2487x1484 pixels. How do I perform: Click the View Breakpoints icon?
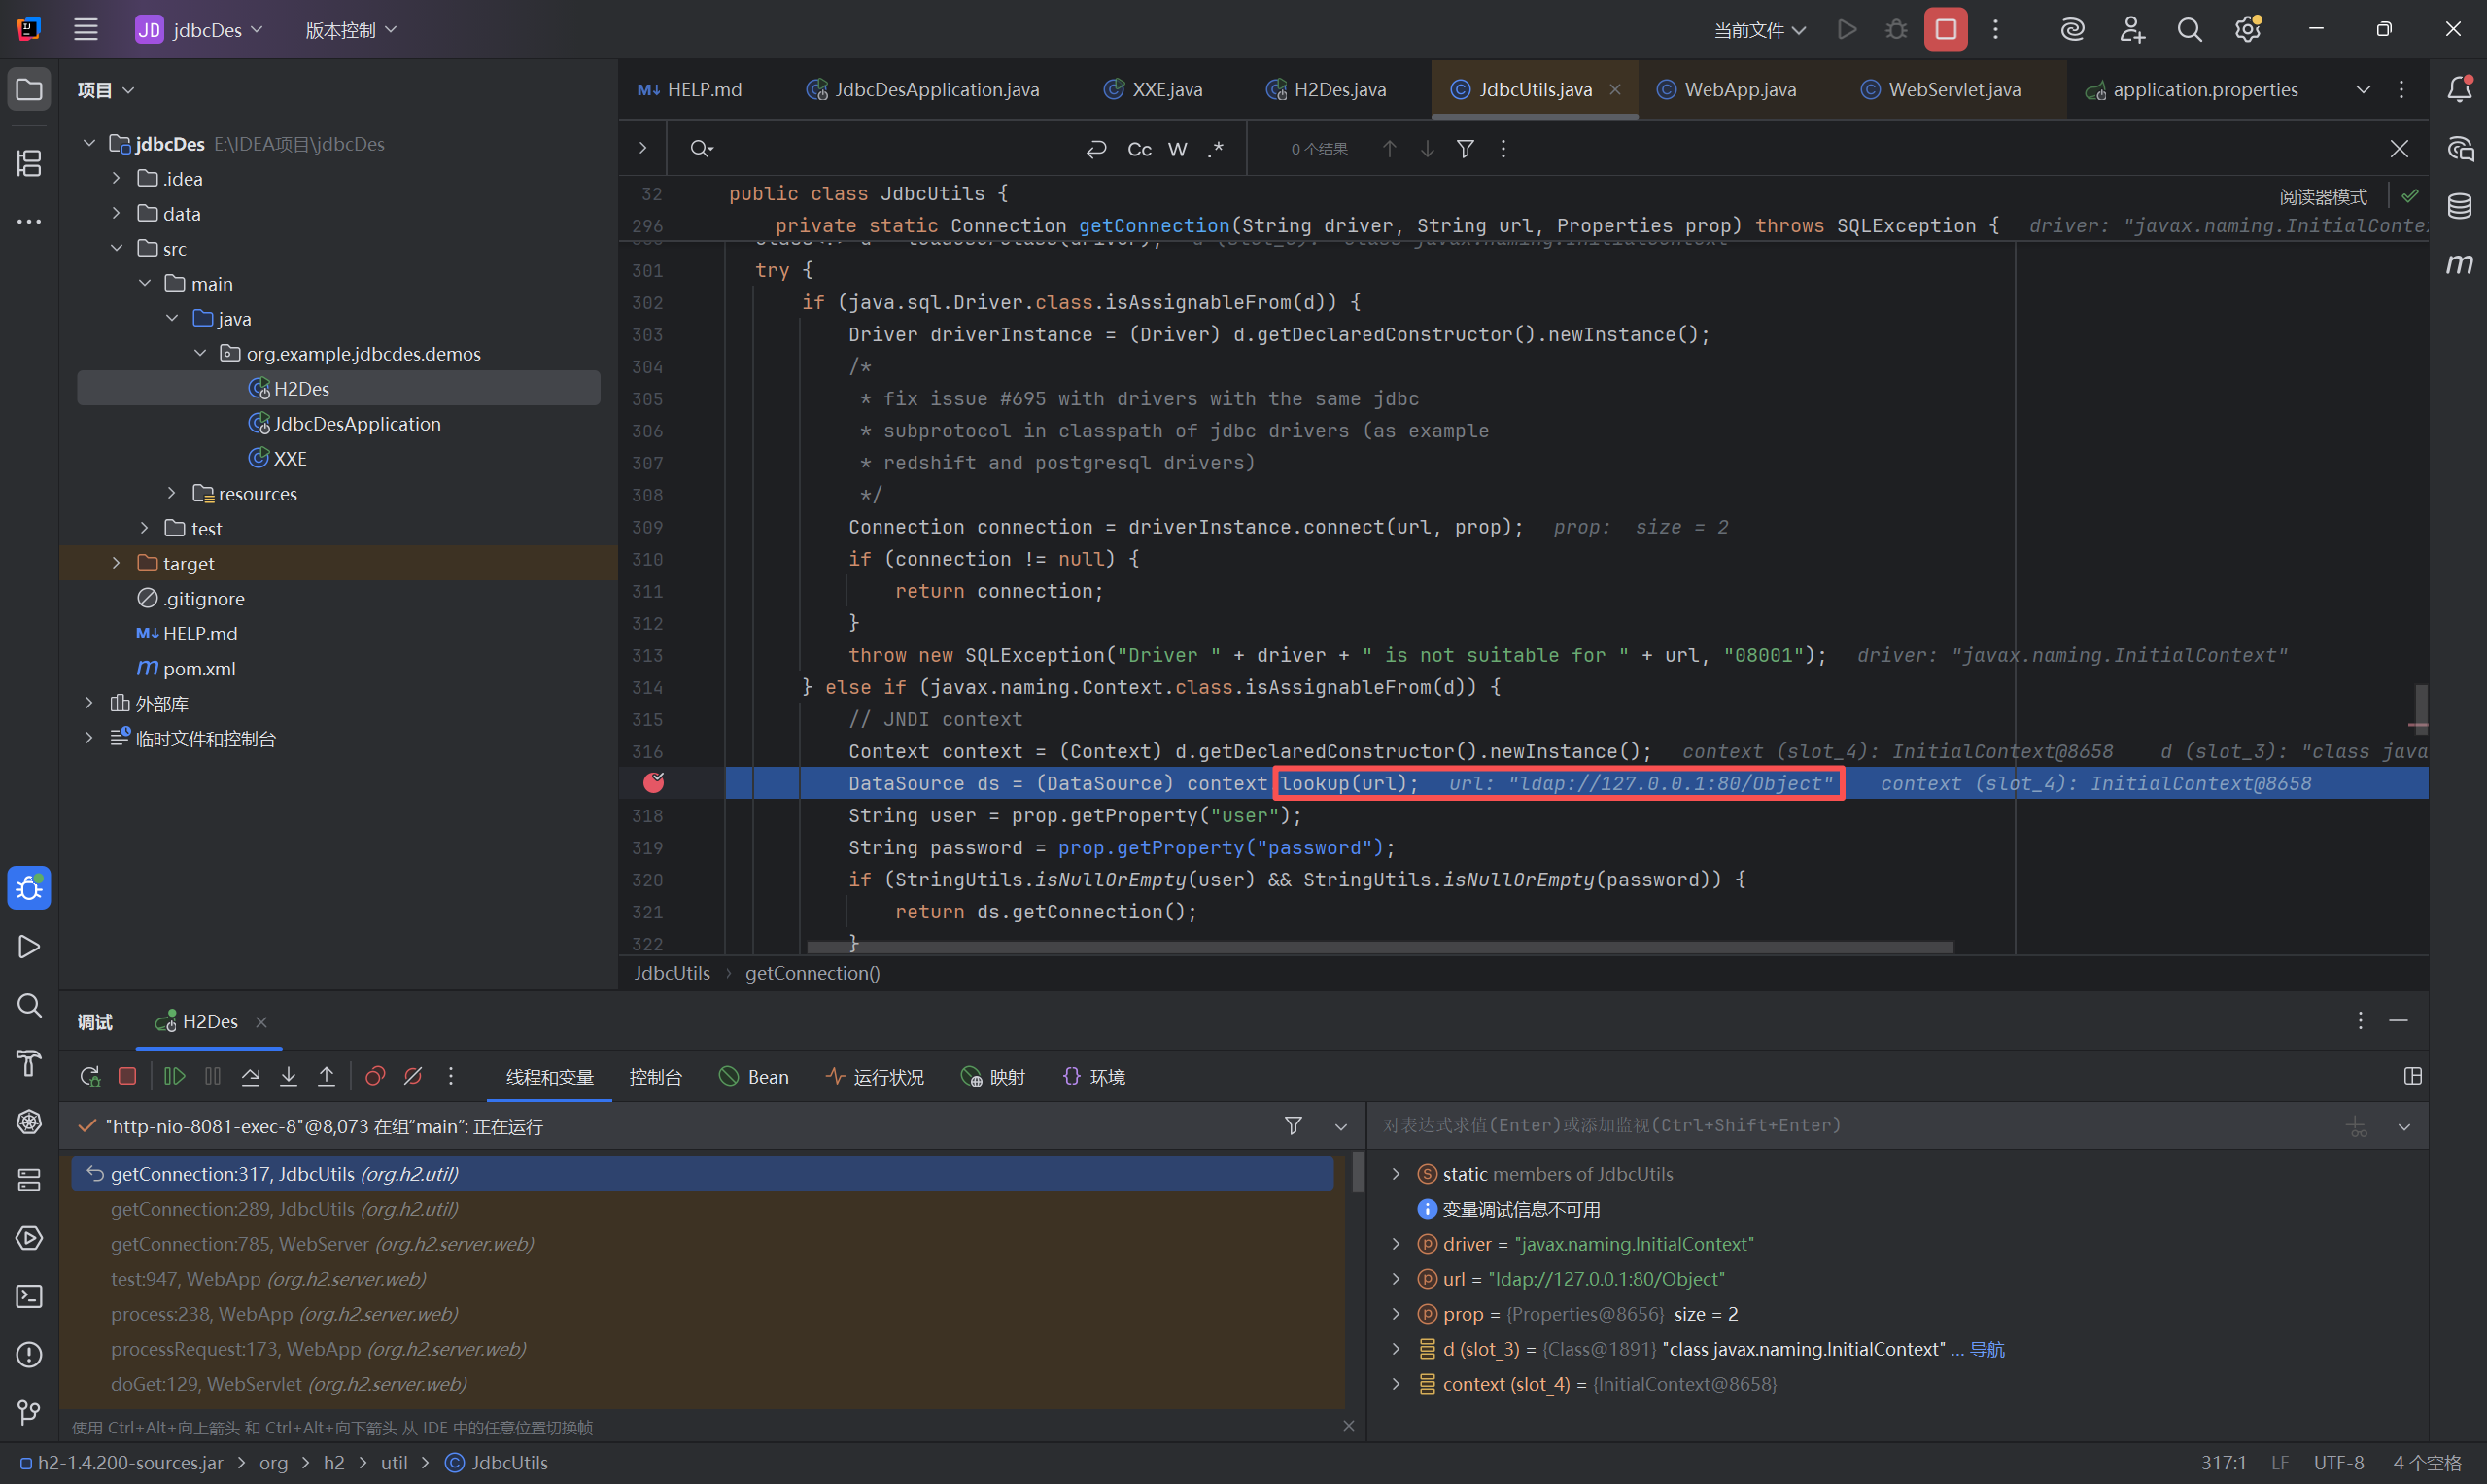click(375, 1076)
